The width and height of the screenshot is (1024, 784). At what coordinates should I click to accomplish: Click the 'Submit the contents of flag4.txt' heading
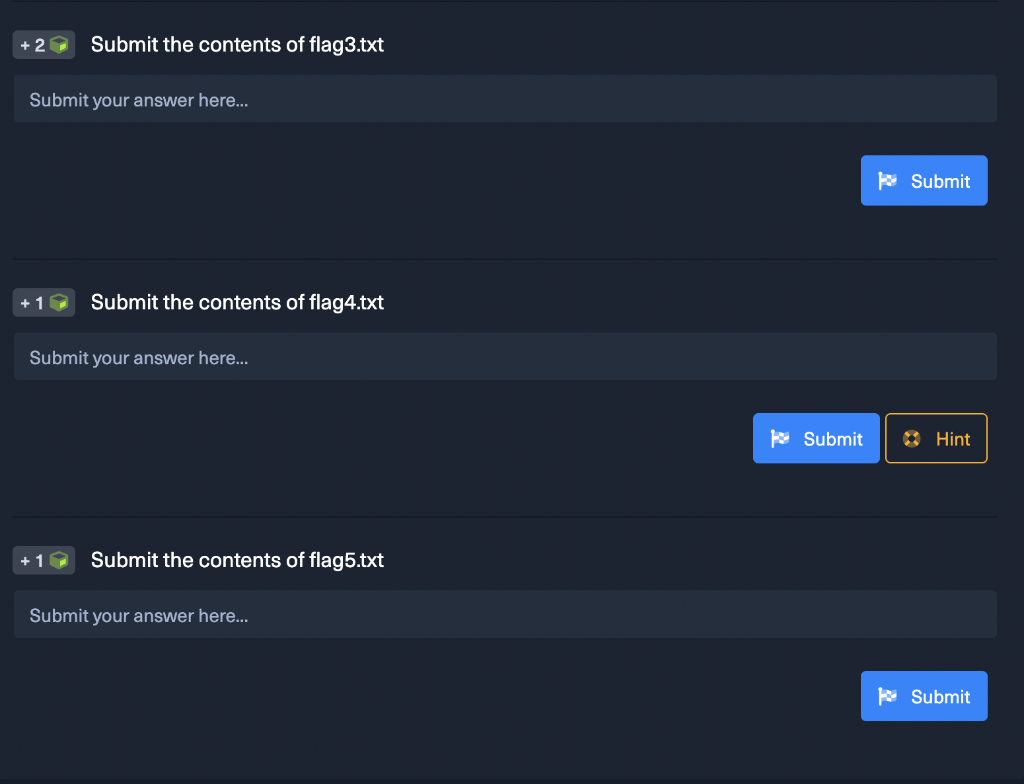237,302
